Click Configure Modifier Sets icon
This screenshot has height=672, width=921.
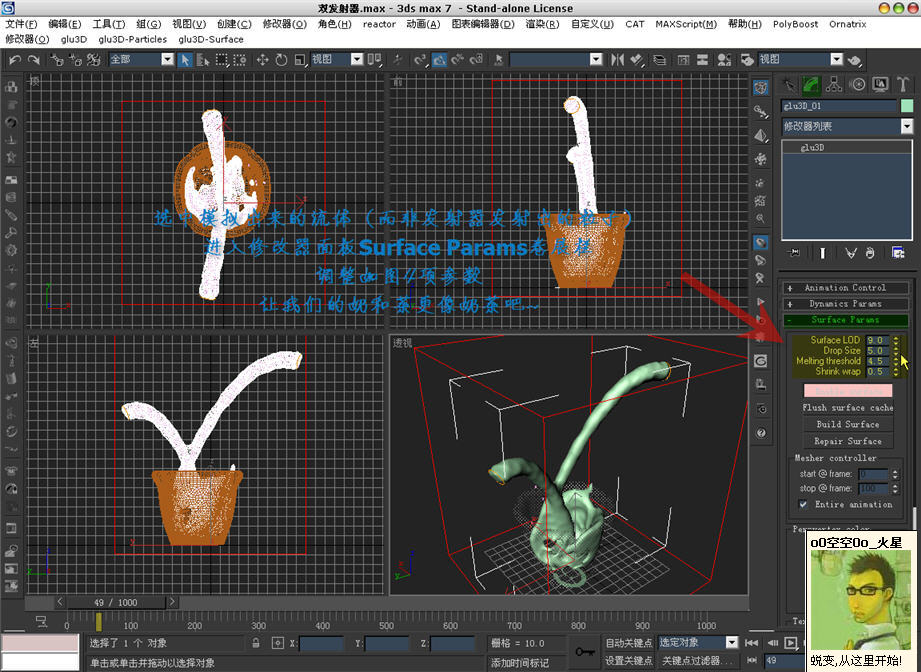pyautogui.click(x=898, y=253)
